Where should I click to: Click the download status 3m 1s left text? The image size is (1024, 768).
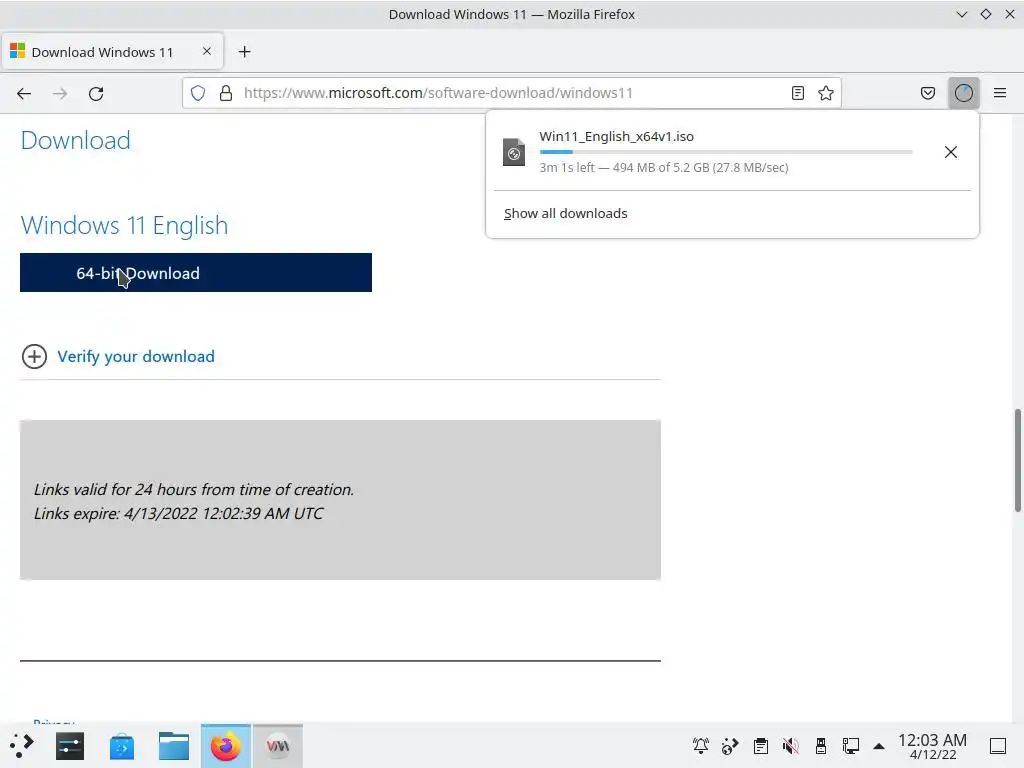pos(664,168)
